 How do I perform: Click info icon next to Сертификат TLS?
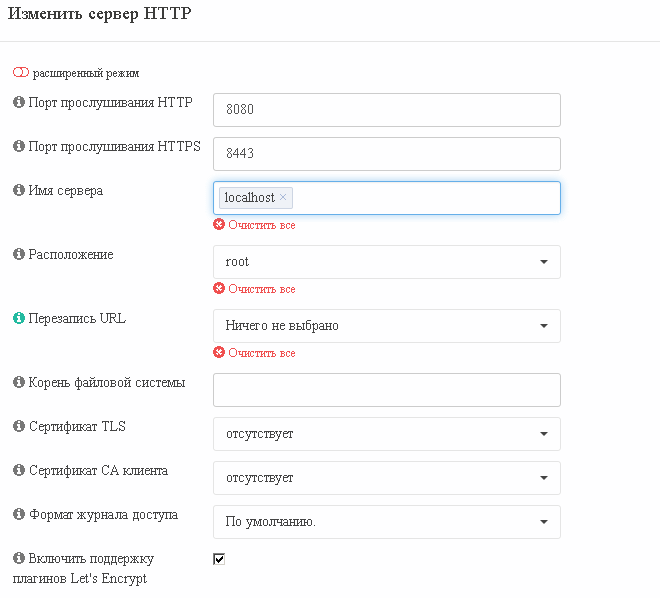tap(19, 426)
